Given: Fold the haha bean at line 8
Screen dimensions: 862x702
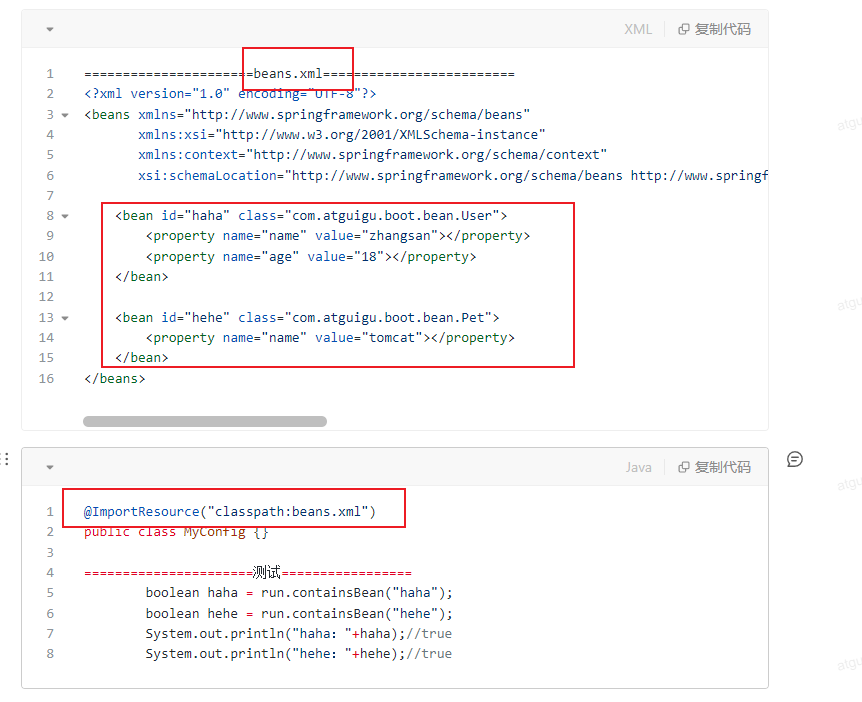Looking at the screenshot, I should tap(65, 216).
